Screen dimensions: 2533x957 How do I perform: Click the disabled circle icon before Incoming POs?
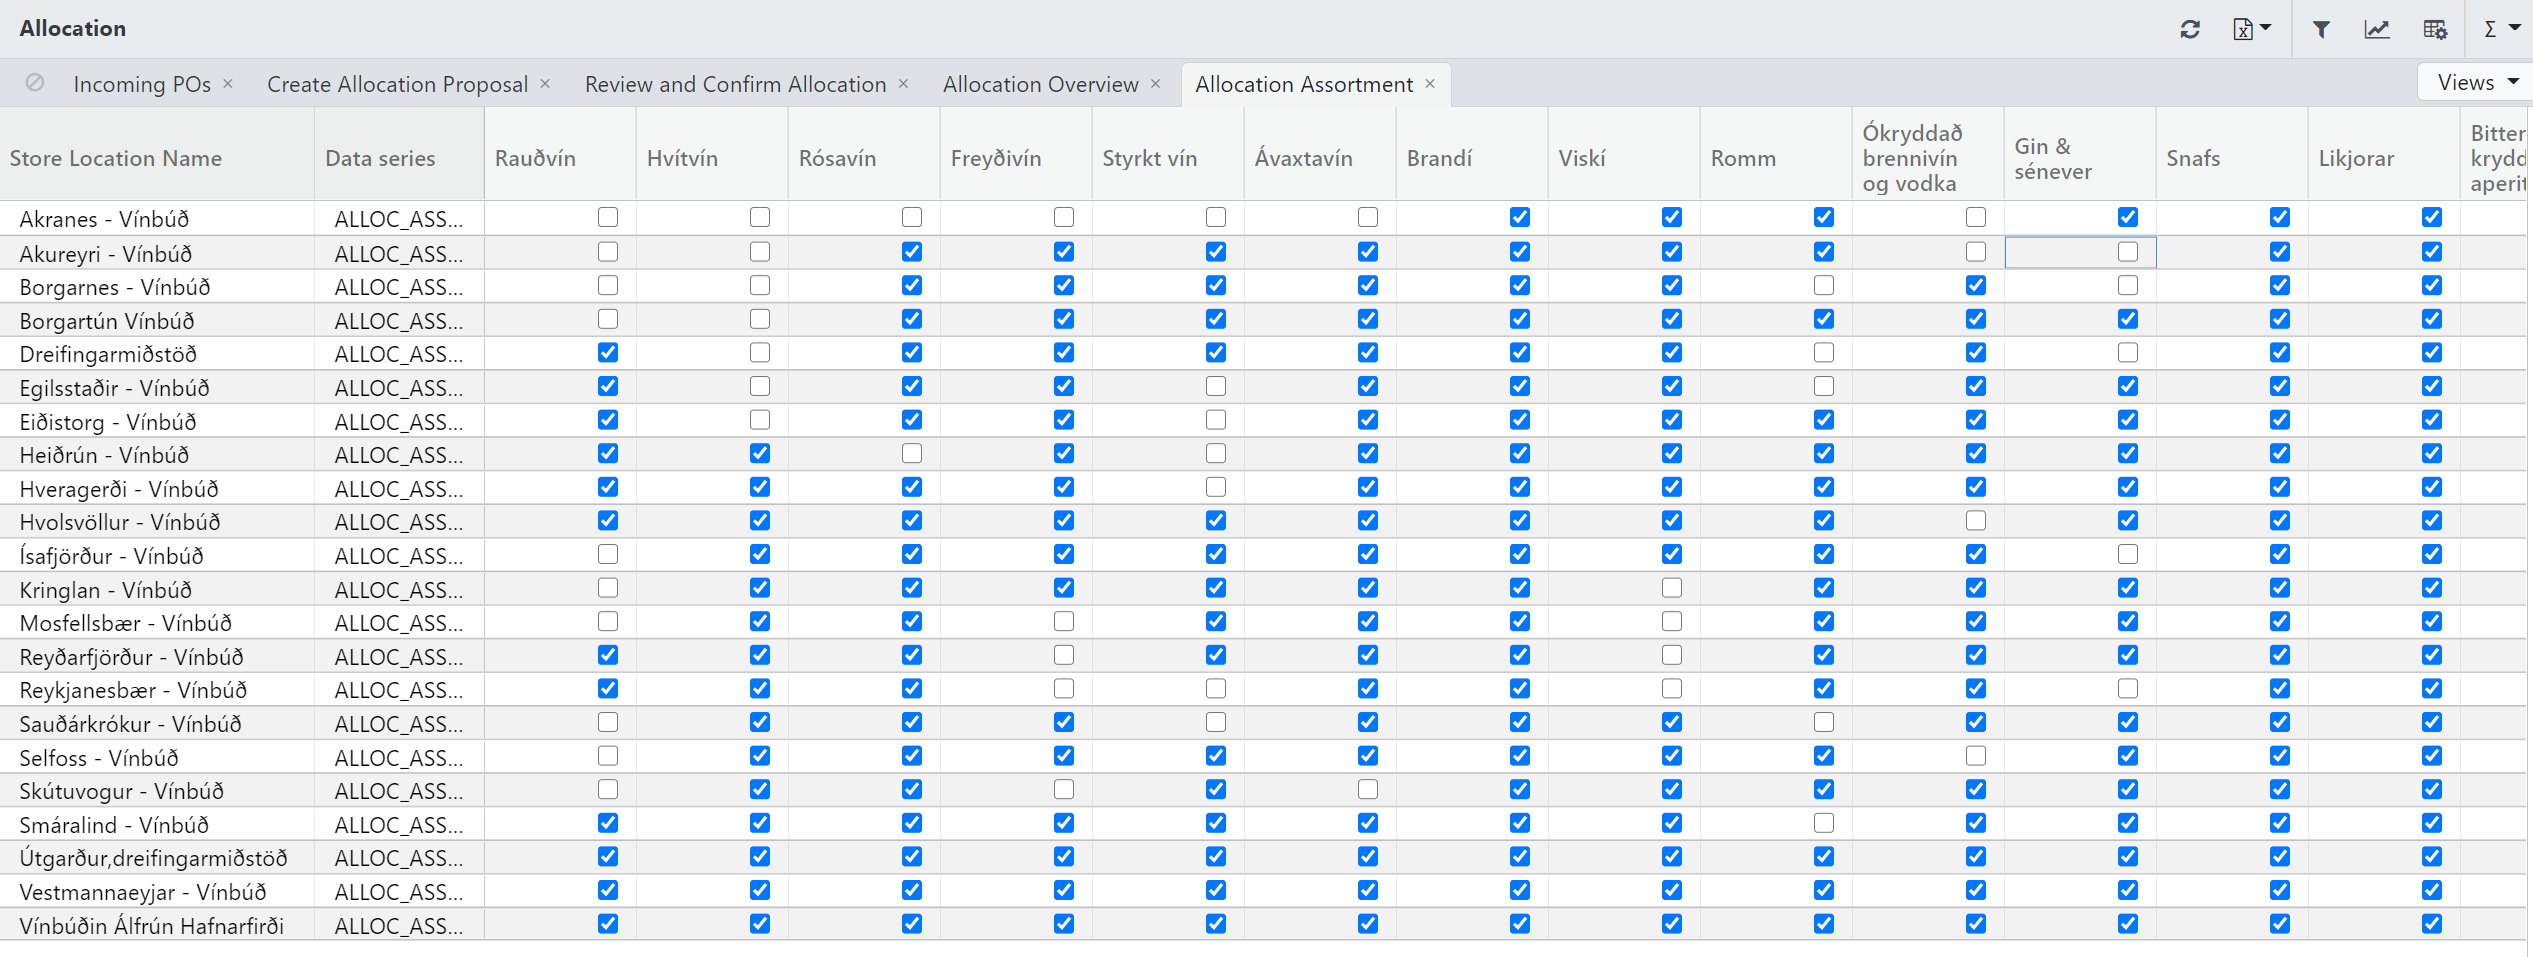[x=35, y=83]
